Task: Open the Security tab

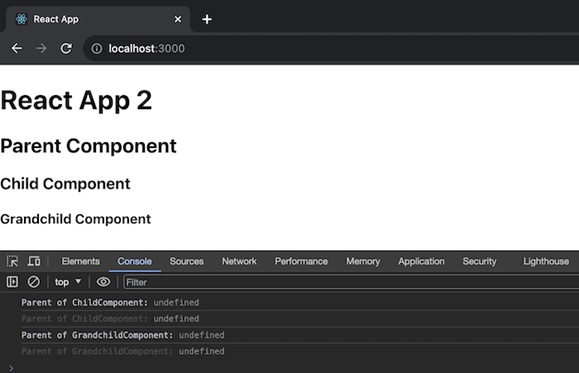Action: 480,261
